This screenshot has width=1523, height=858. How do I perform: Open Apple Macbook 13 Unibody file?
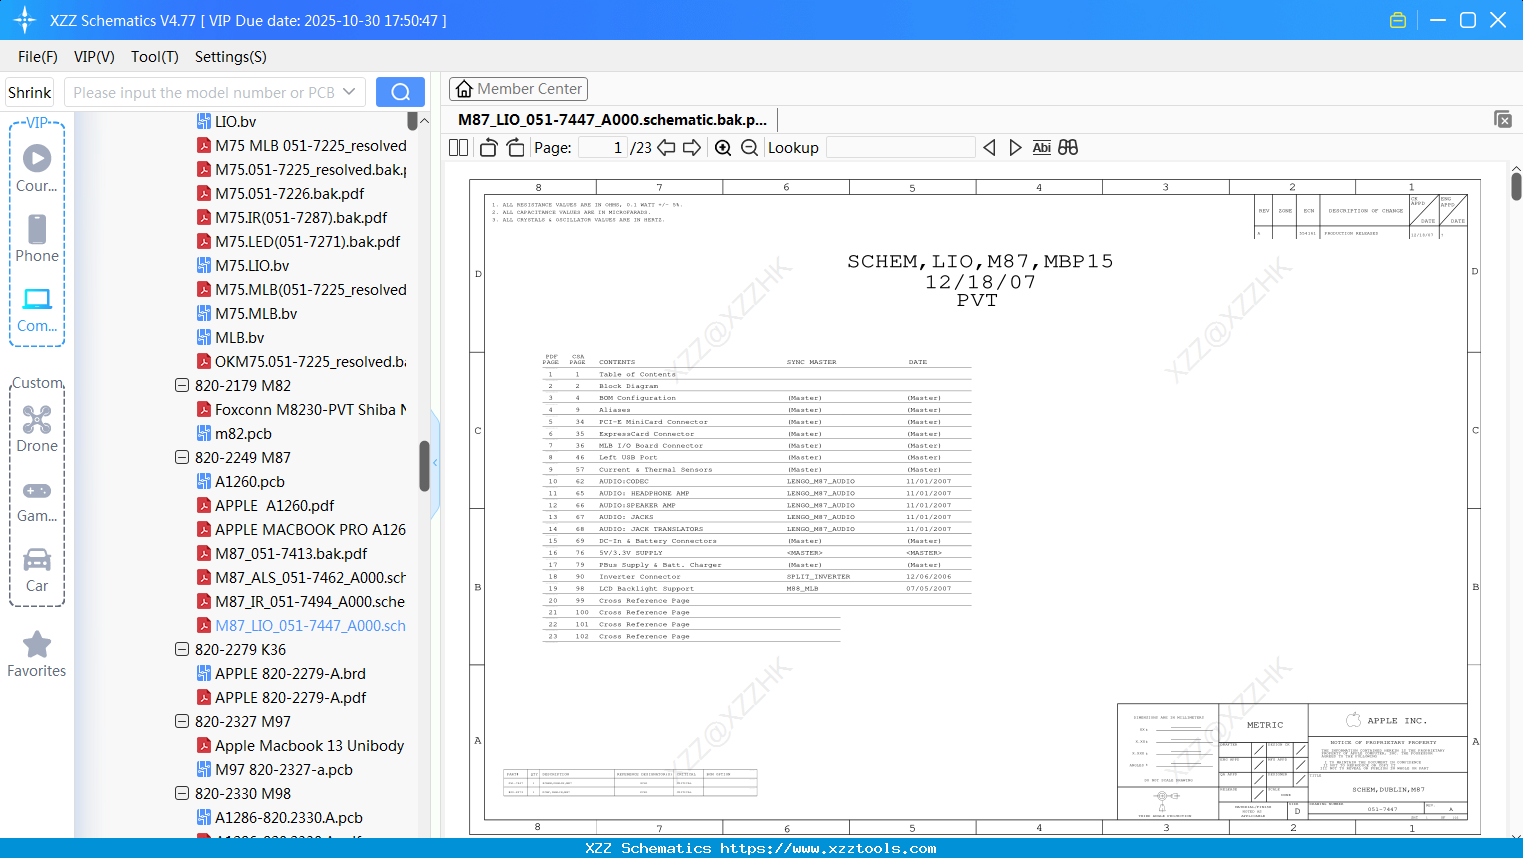pos(310,746)
